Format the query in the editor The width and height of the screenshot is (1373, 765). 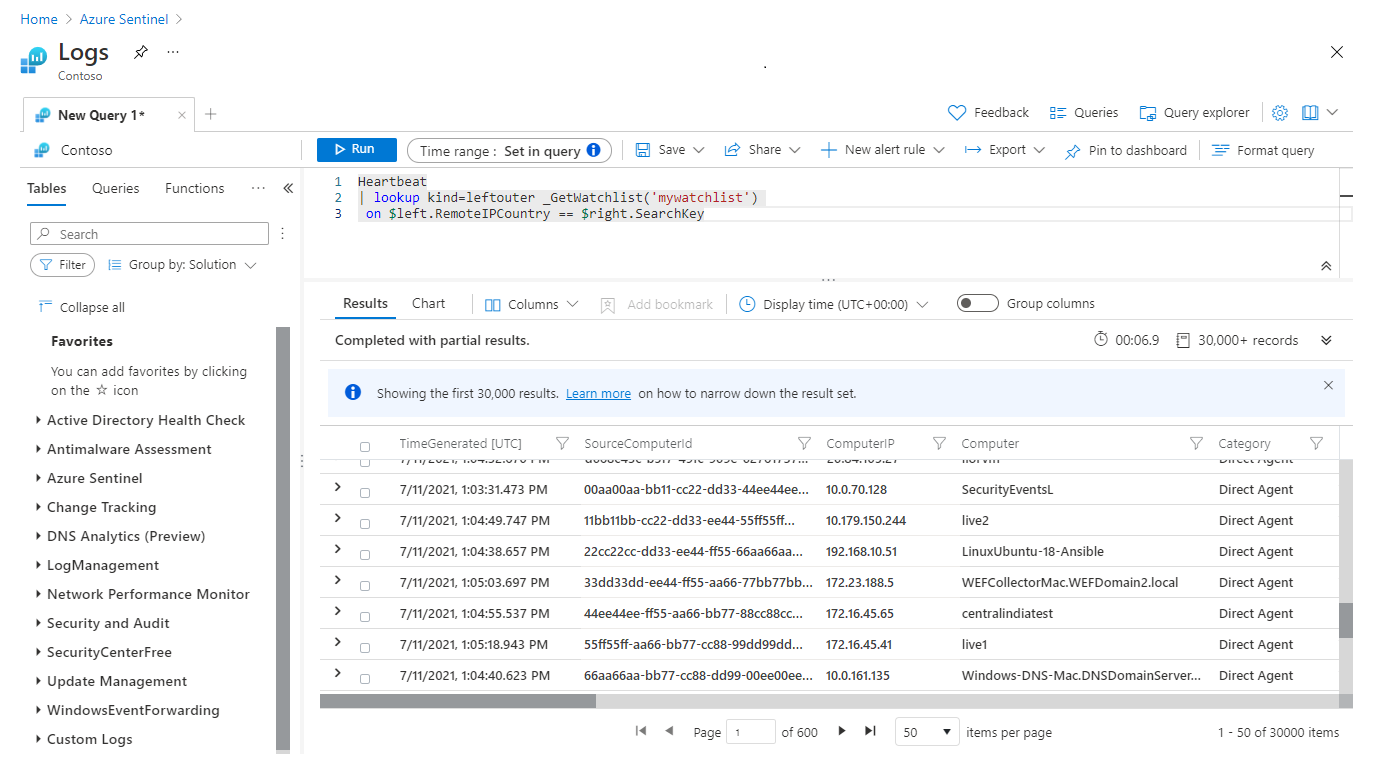point(1262,149)
